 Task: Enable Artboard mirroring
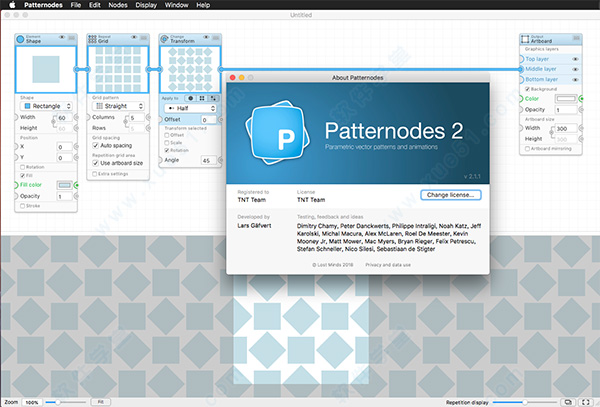tap(527, 148)
